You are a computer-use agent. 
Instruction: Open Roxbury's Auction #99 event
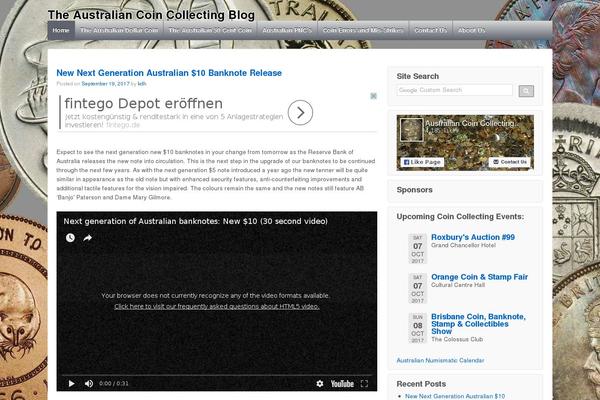pyautogui.click(x=473, y=237)
